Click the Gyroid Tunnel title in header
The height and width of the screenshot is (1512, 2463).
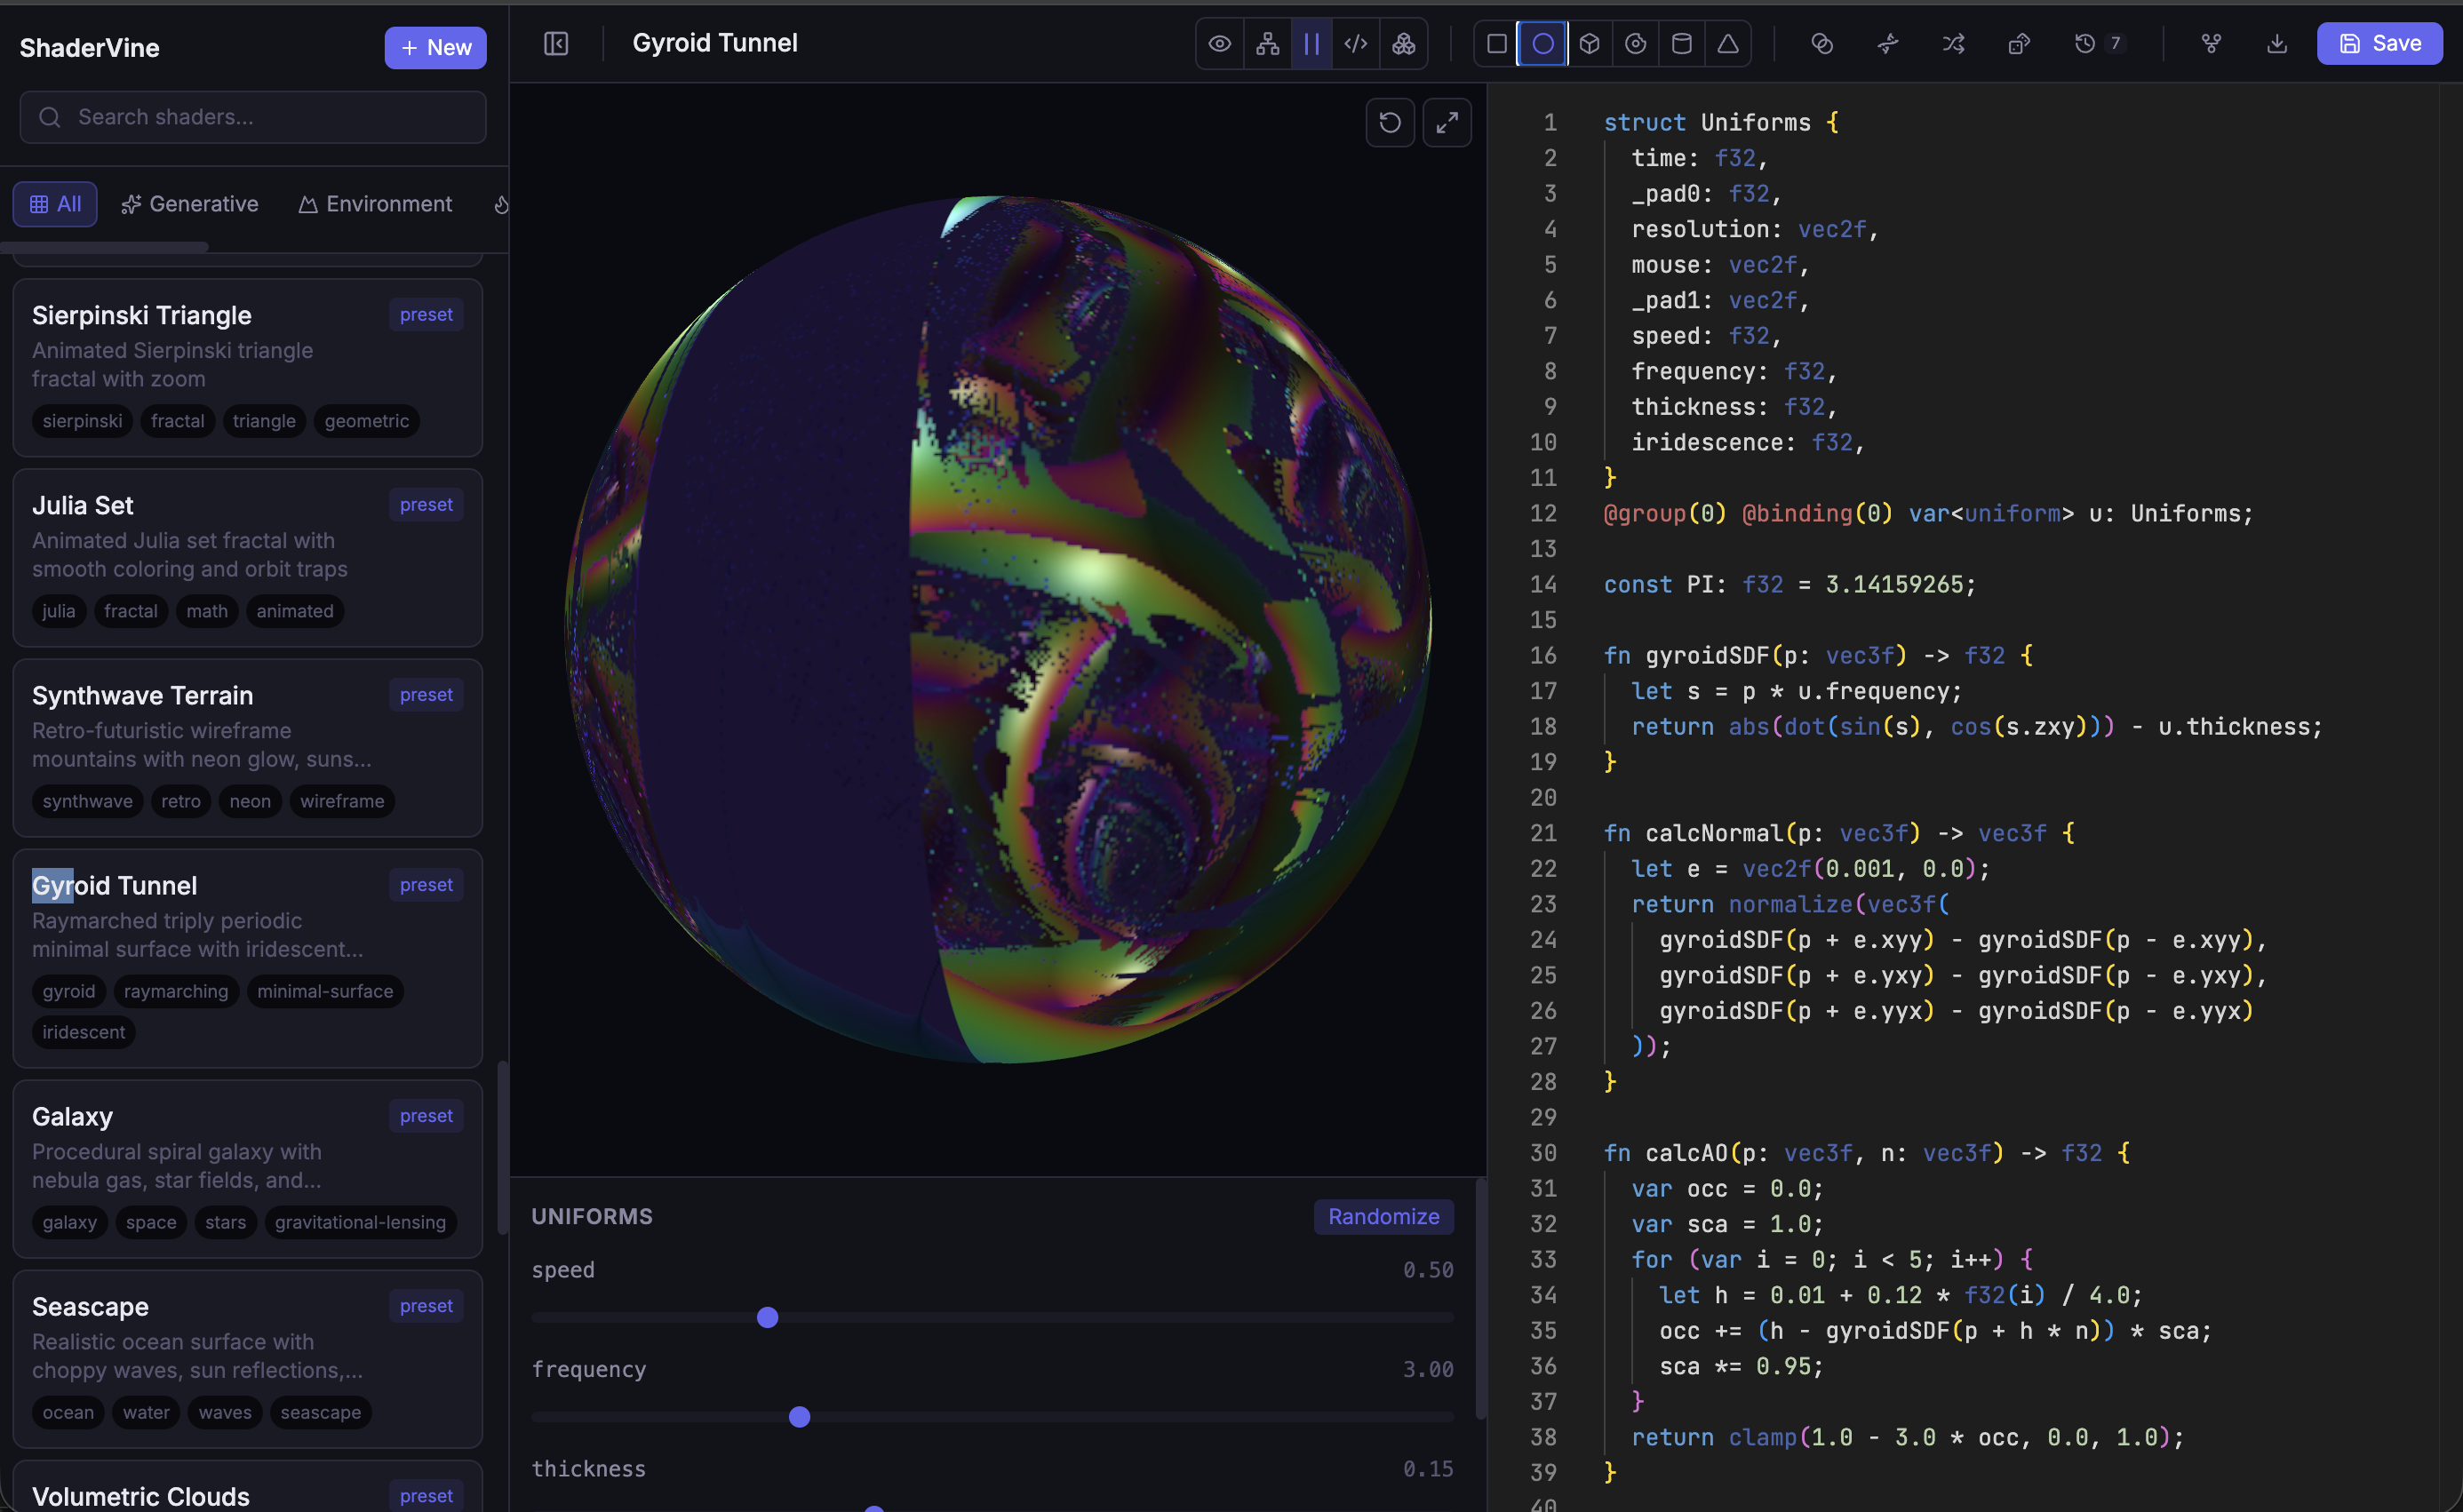pyautogui.click(x=715, y=43)
